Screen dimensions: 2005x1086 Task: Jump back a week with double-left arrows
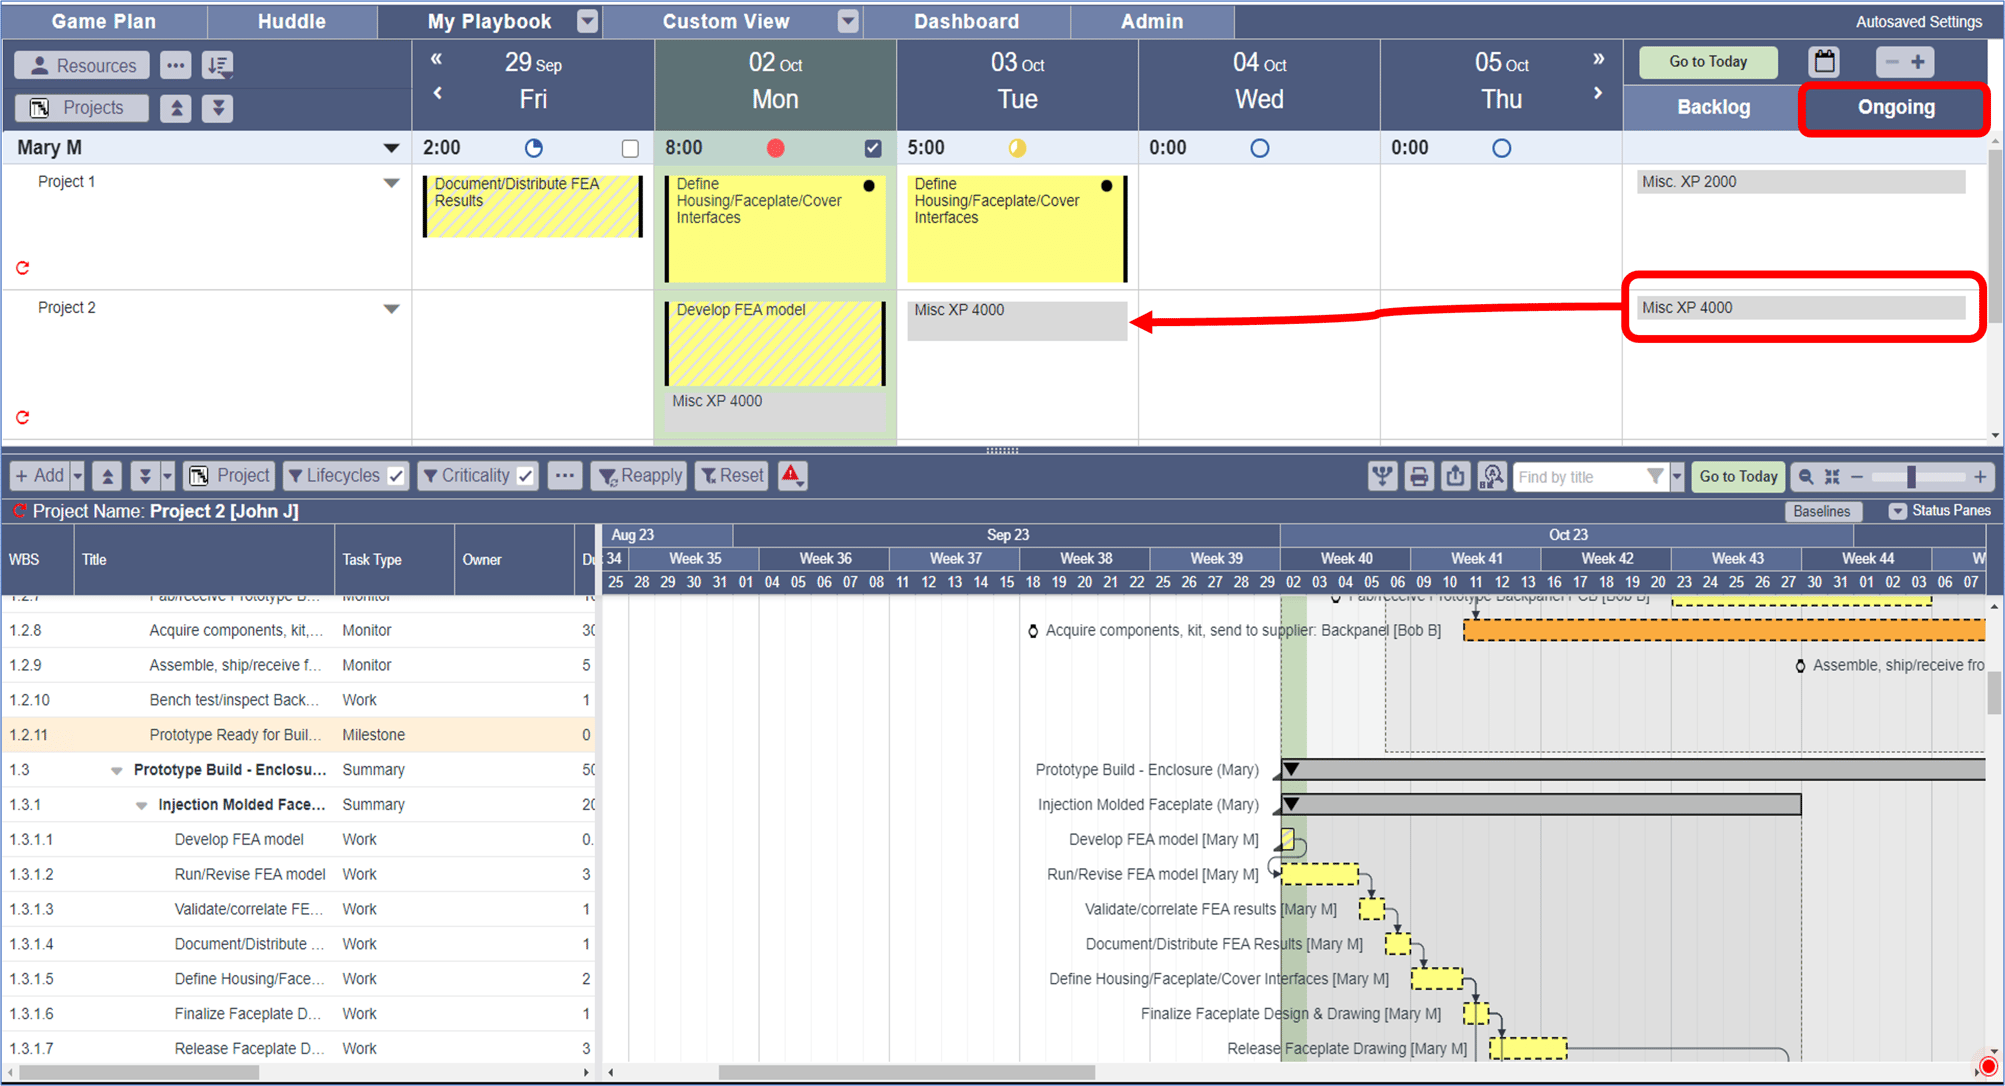pyautogui.click(x=437, y=59)
